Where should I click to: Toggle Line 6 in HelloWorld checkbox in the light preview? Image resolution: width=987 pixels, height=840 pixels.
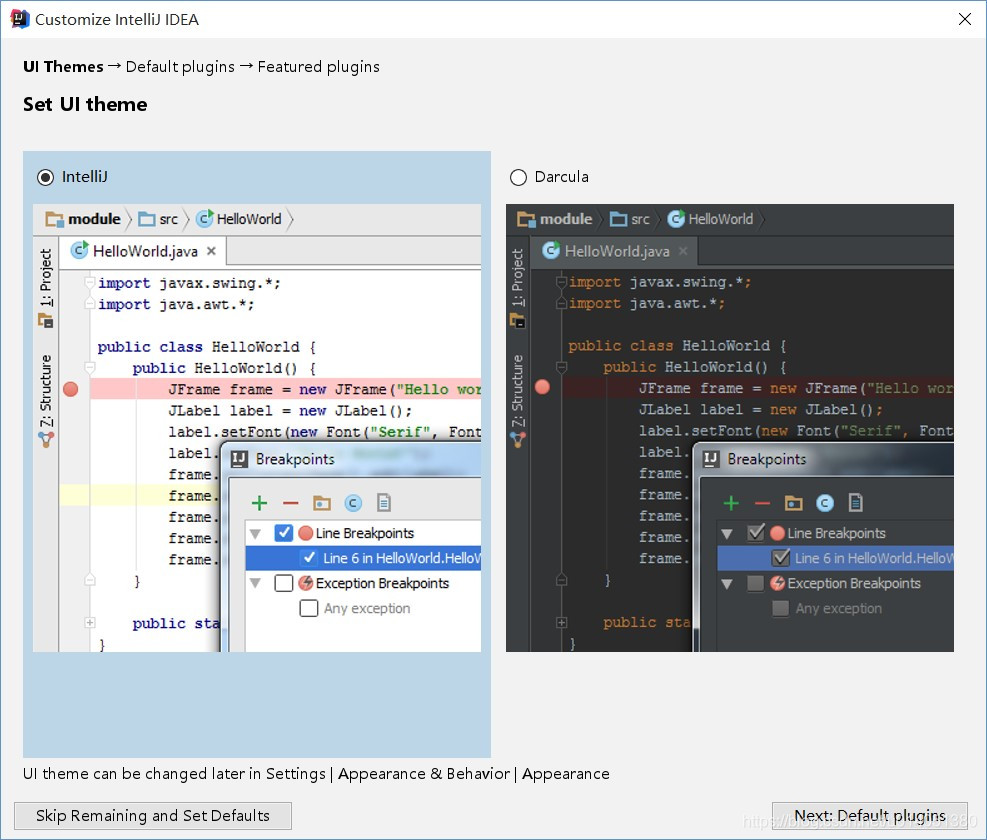point(309,558)
